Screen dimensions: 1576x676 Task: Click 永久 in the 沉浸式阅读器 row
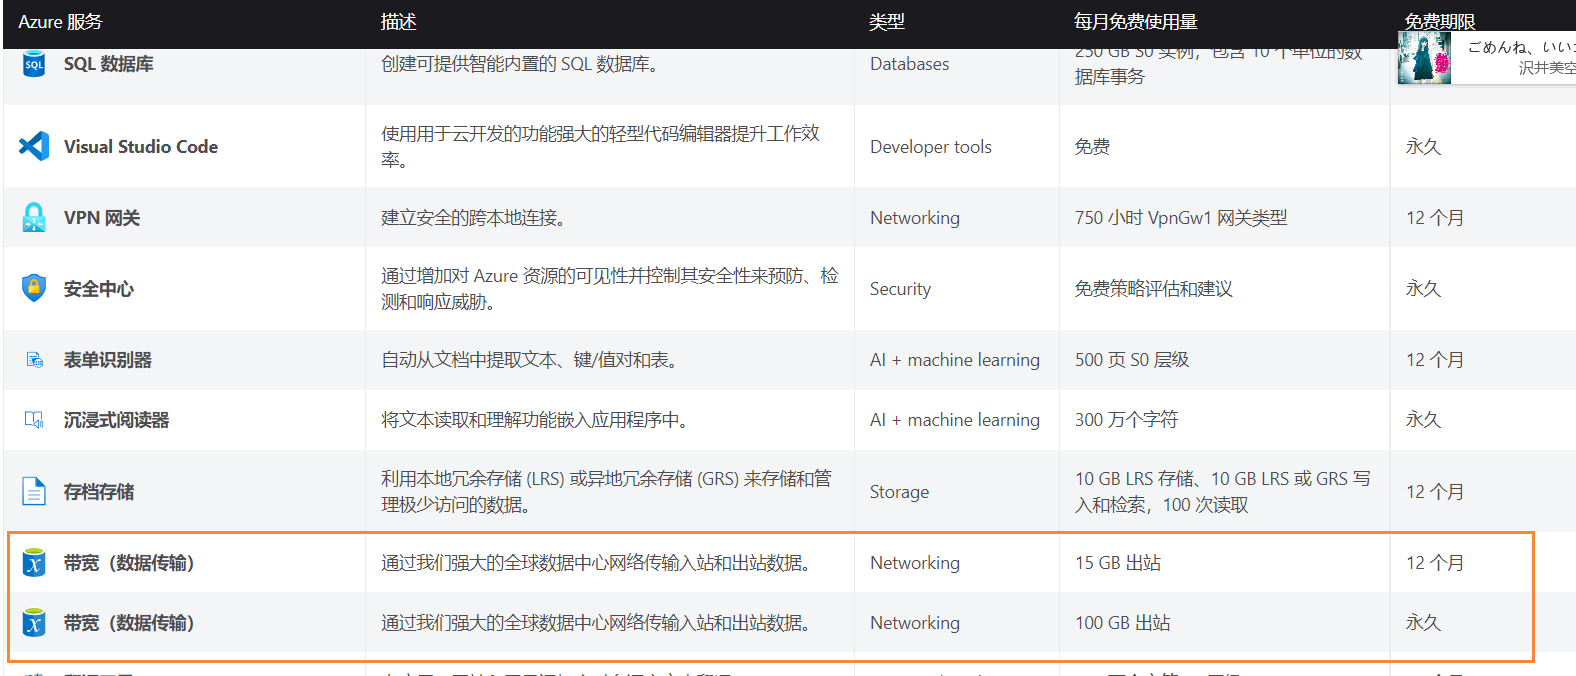click(1424, 420)
